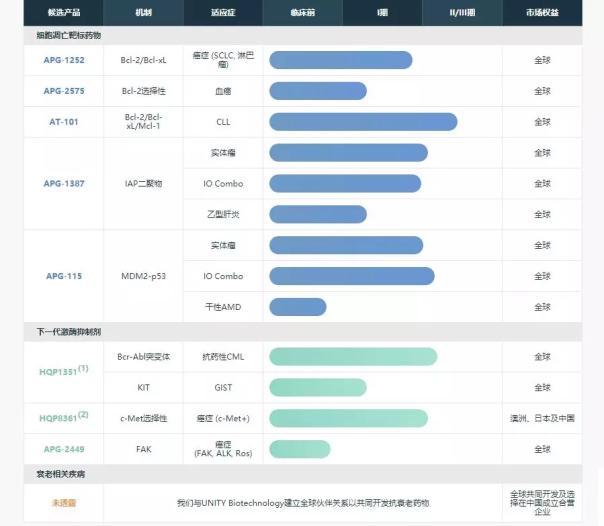Click the KIT mechanism cell

143,387
